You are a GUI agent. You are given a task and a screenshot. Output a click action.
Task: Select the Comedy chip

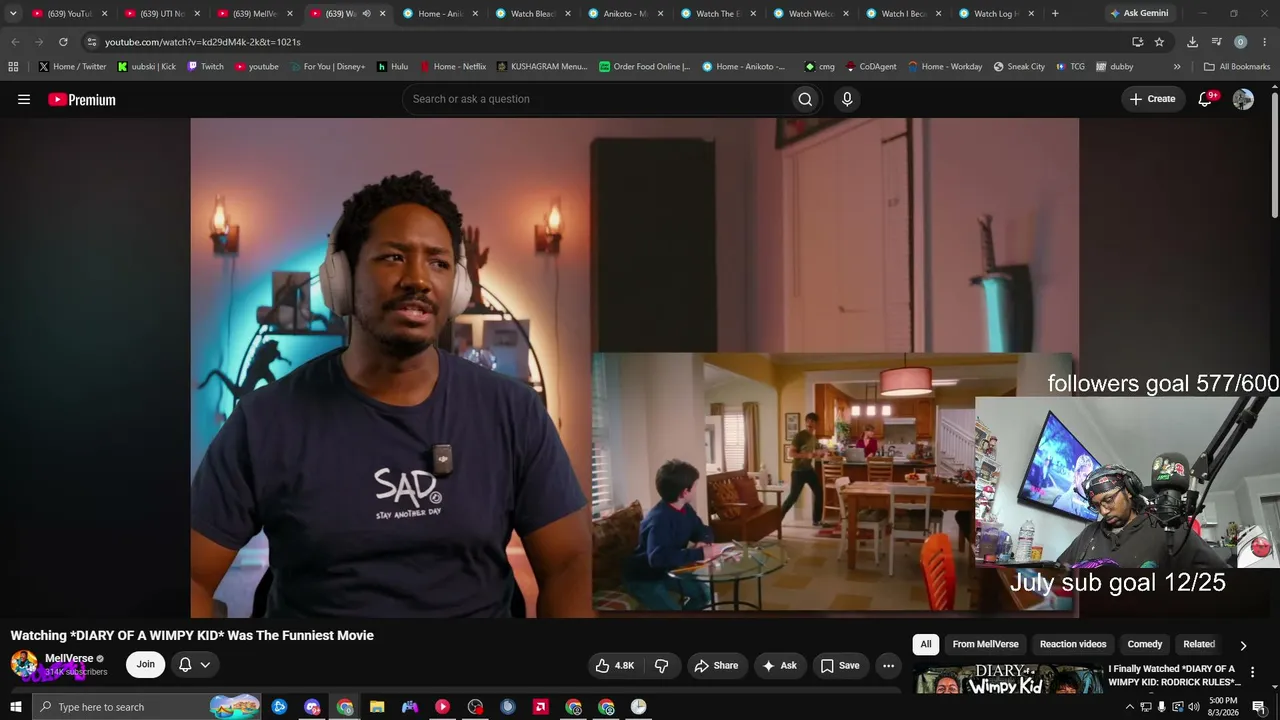click(1145, 645)
